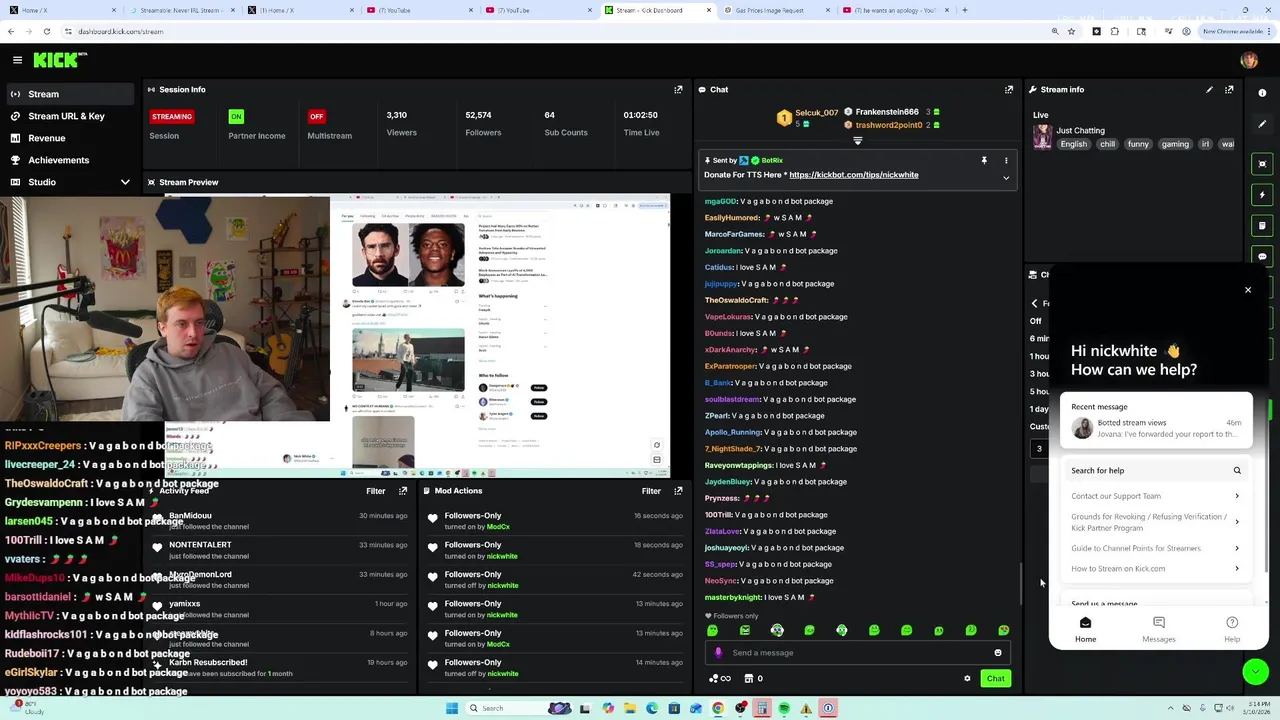1280x720 pixels.
Task: Click the screen capture icon in the right rail
Action: (x=1262, y=164)
